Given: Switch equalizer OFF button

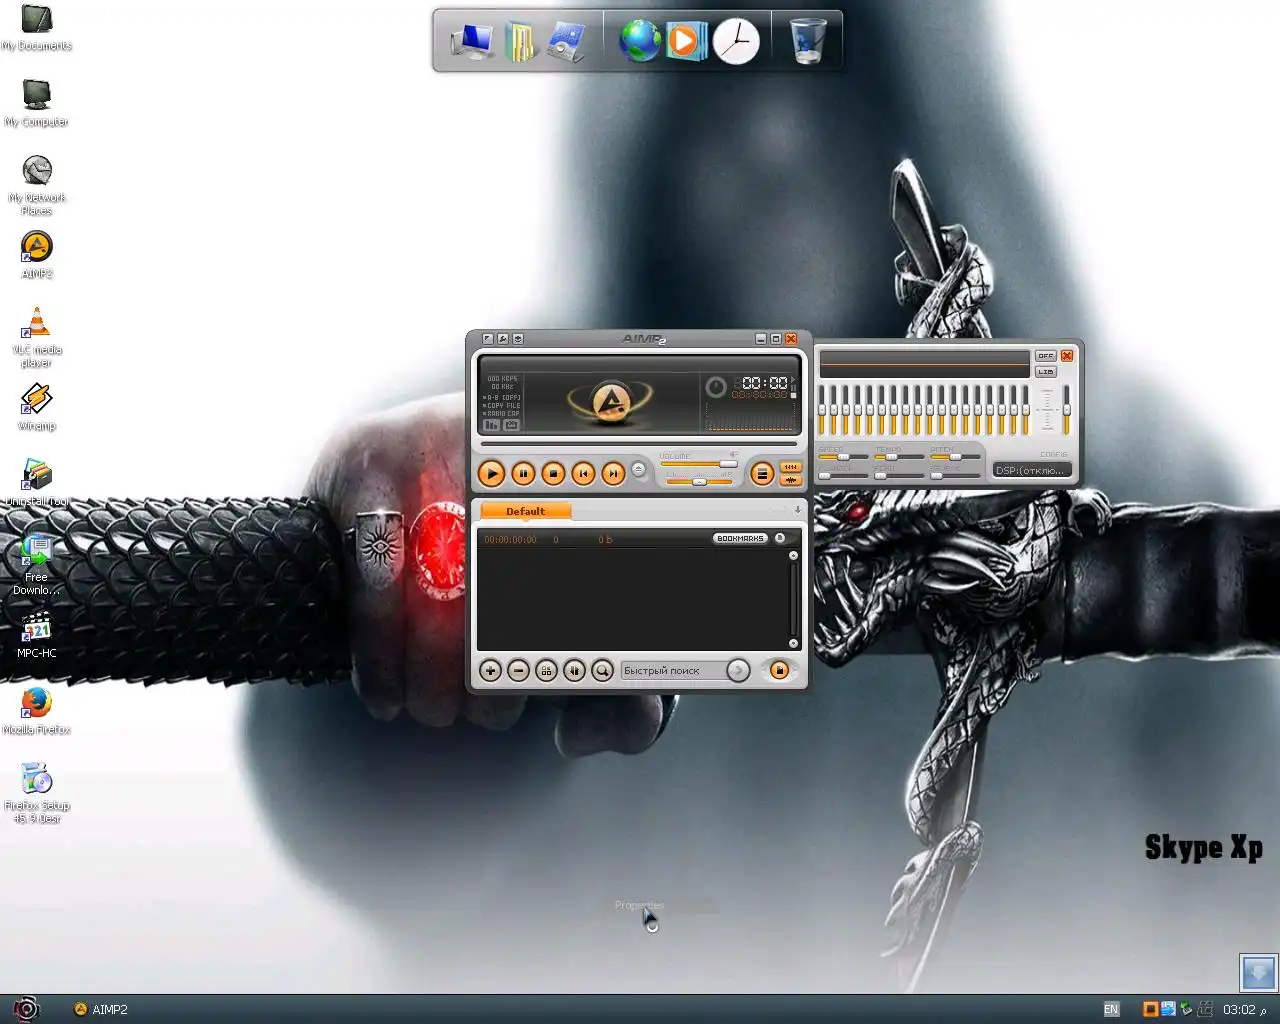Looking at the screenshot, I should coord(1046,356).
